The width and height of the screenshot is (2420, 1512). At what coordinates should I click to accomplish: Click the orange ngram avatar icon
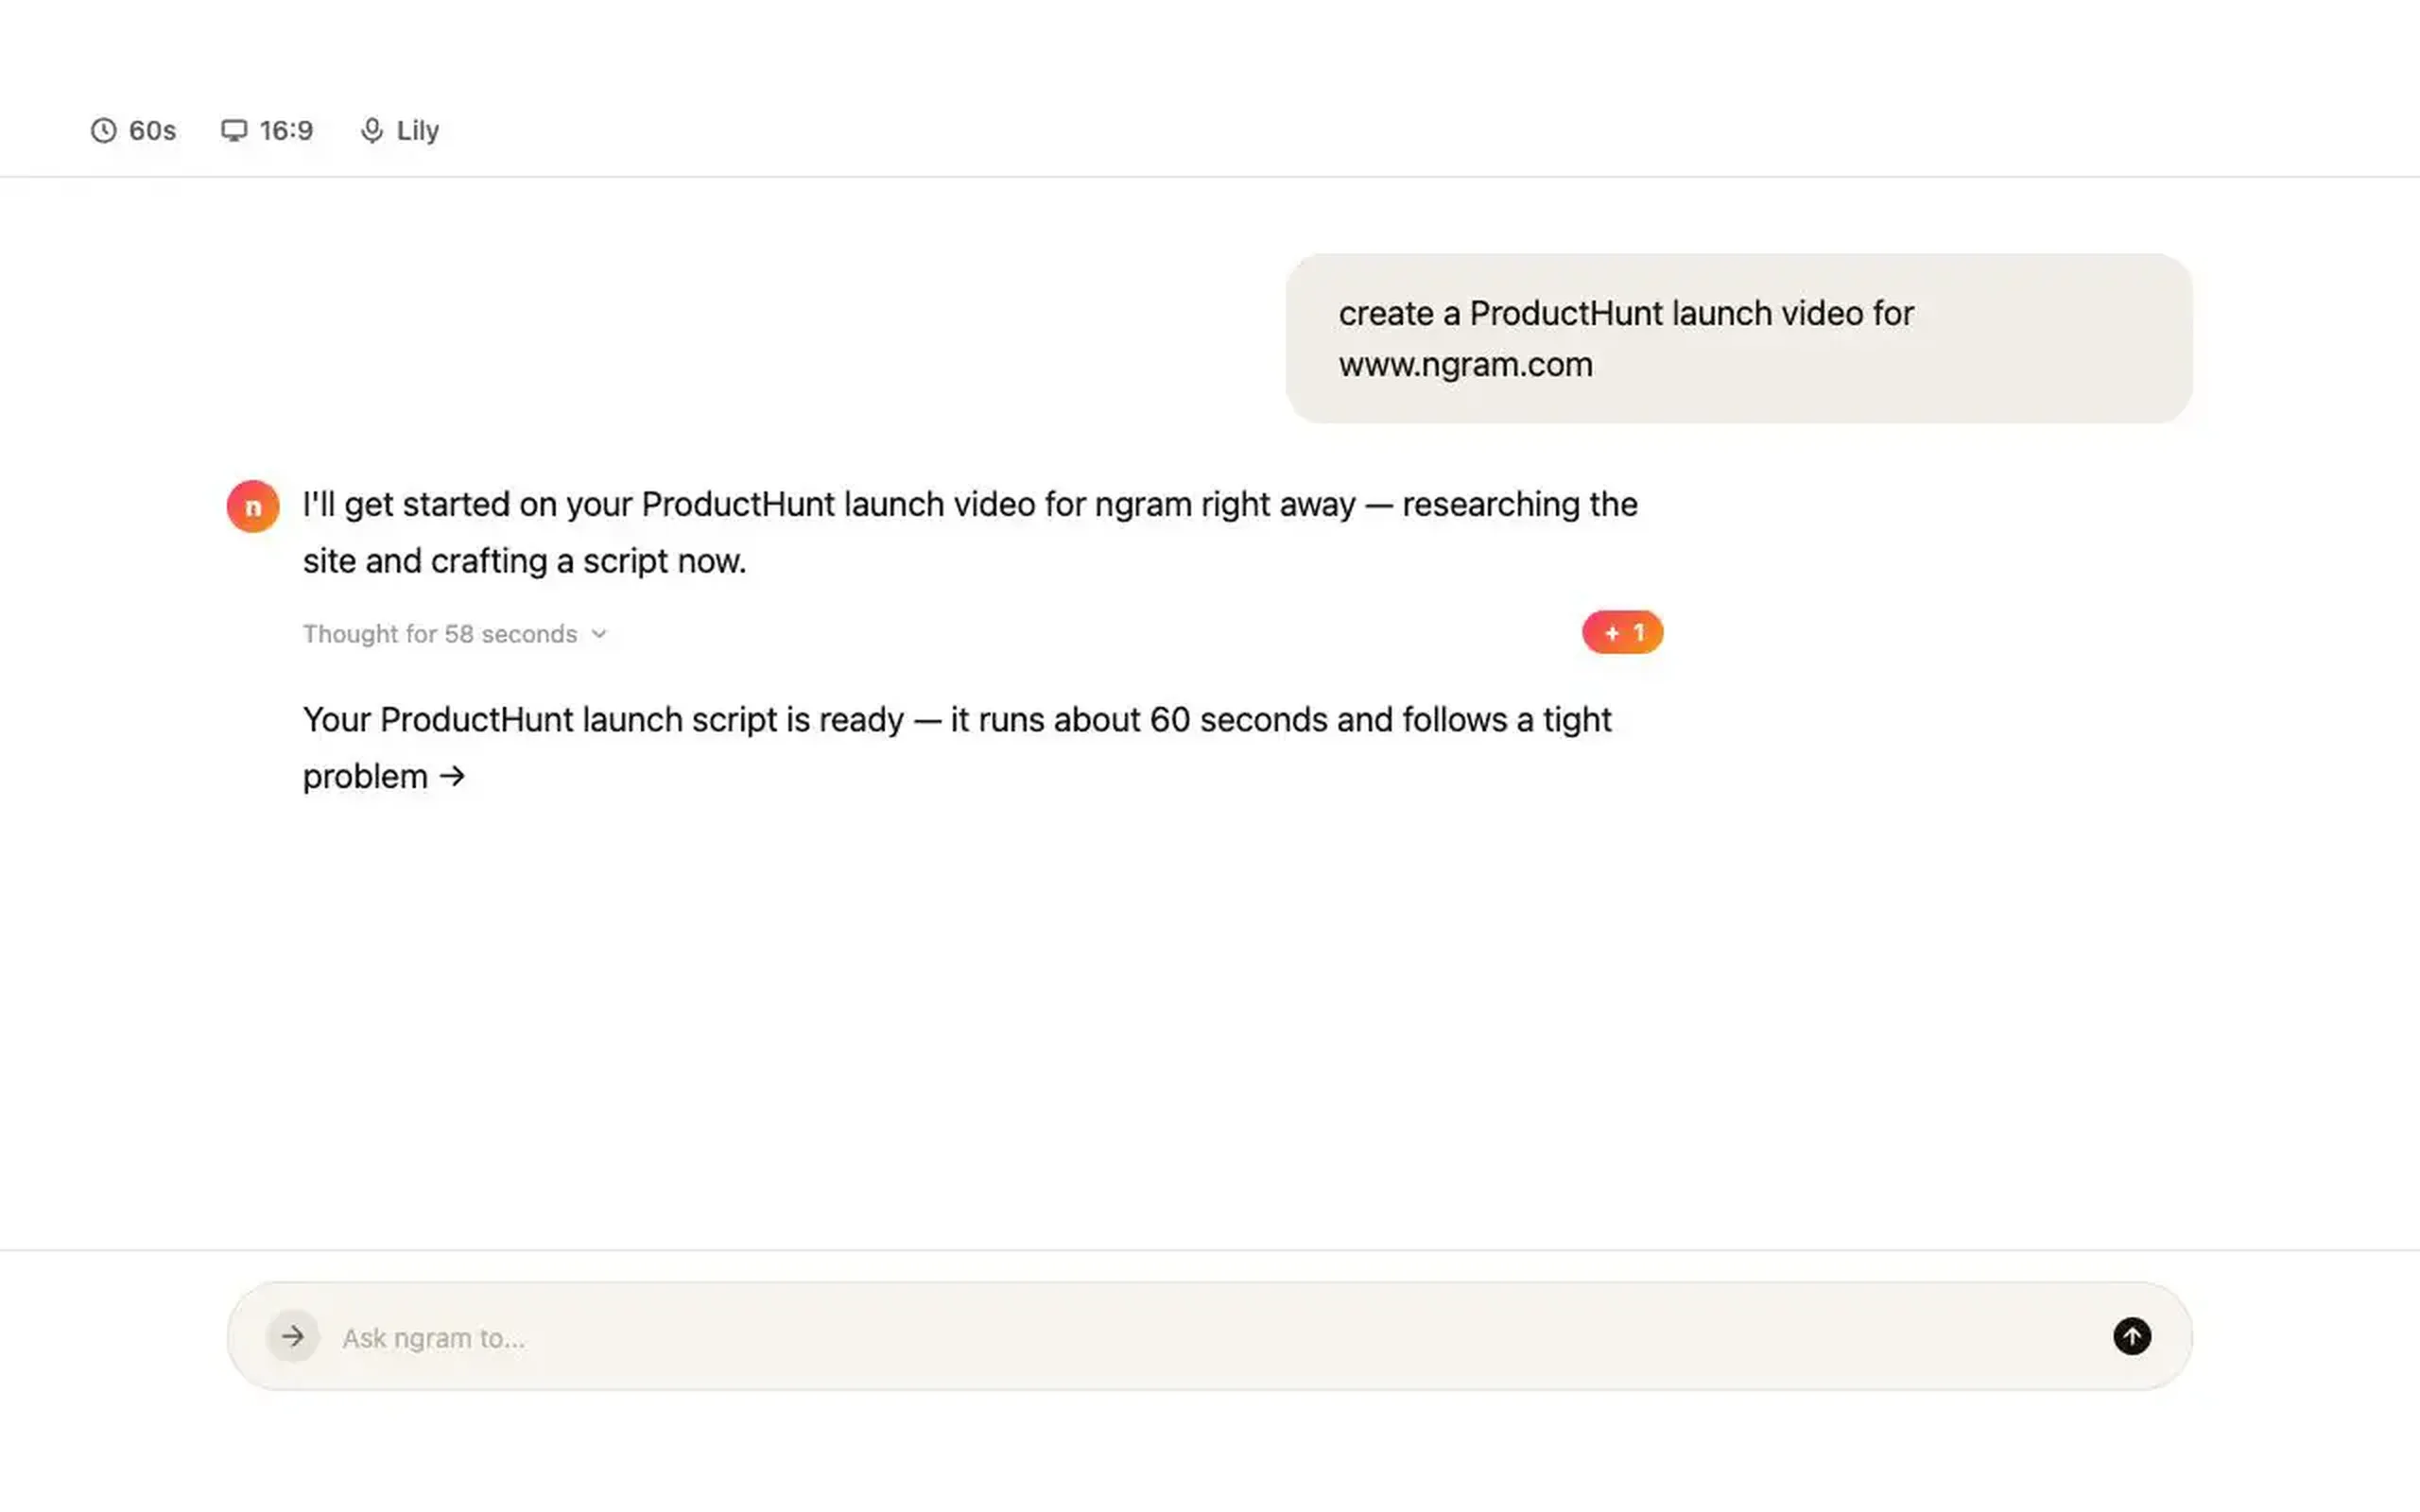tap(253, 506)
